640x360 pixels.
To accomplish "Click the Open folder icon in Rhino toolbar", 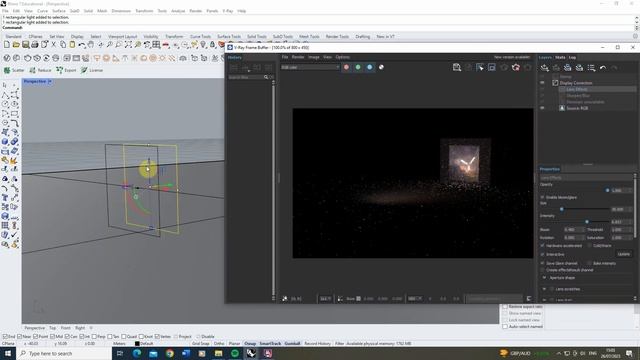I will click(16, 45).
